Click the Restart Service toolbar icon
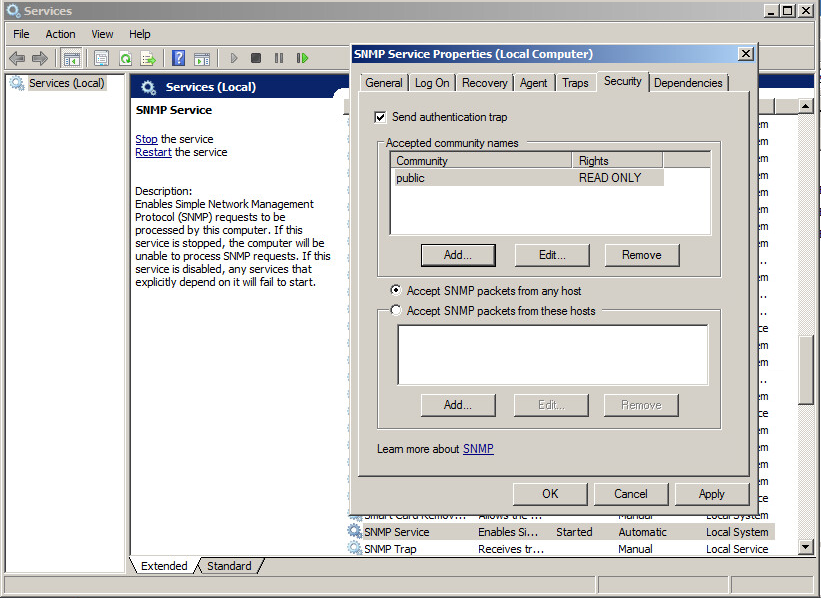This screenshot has height=598, width=821. click(x=302, y=59)
